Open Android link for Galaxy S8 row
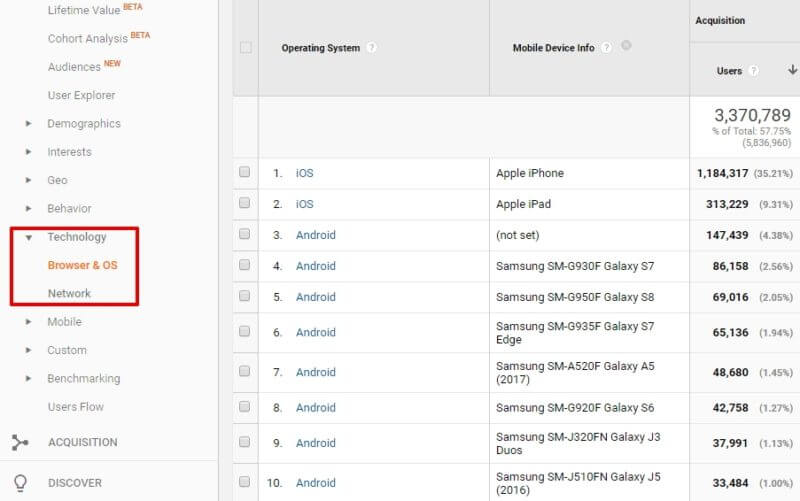Viewport: 800px width, 501px height. pos(316,297)
